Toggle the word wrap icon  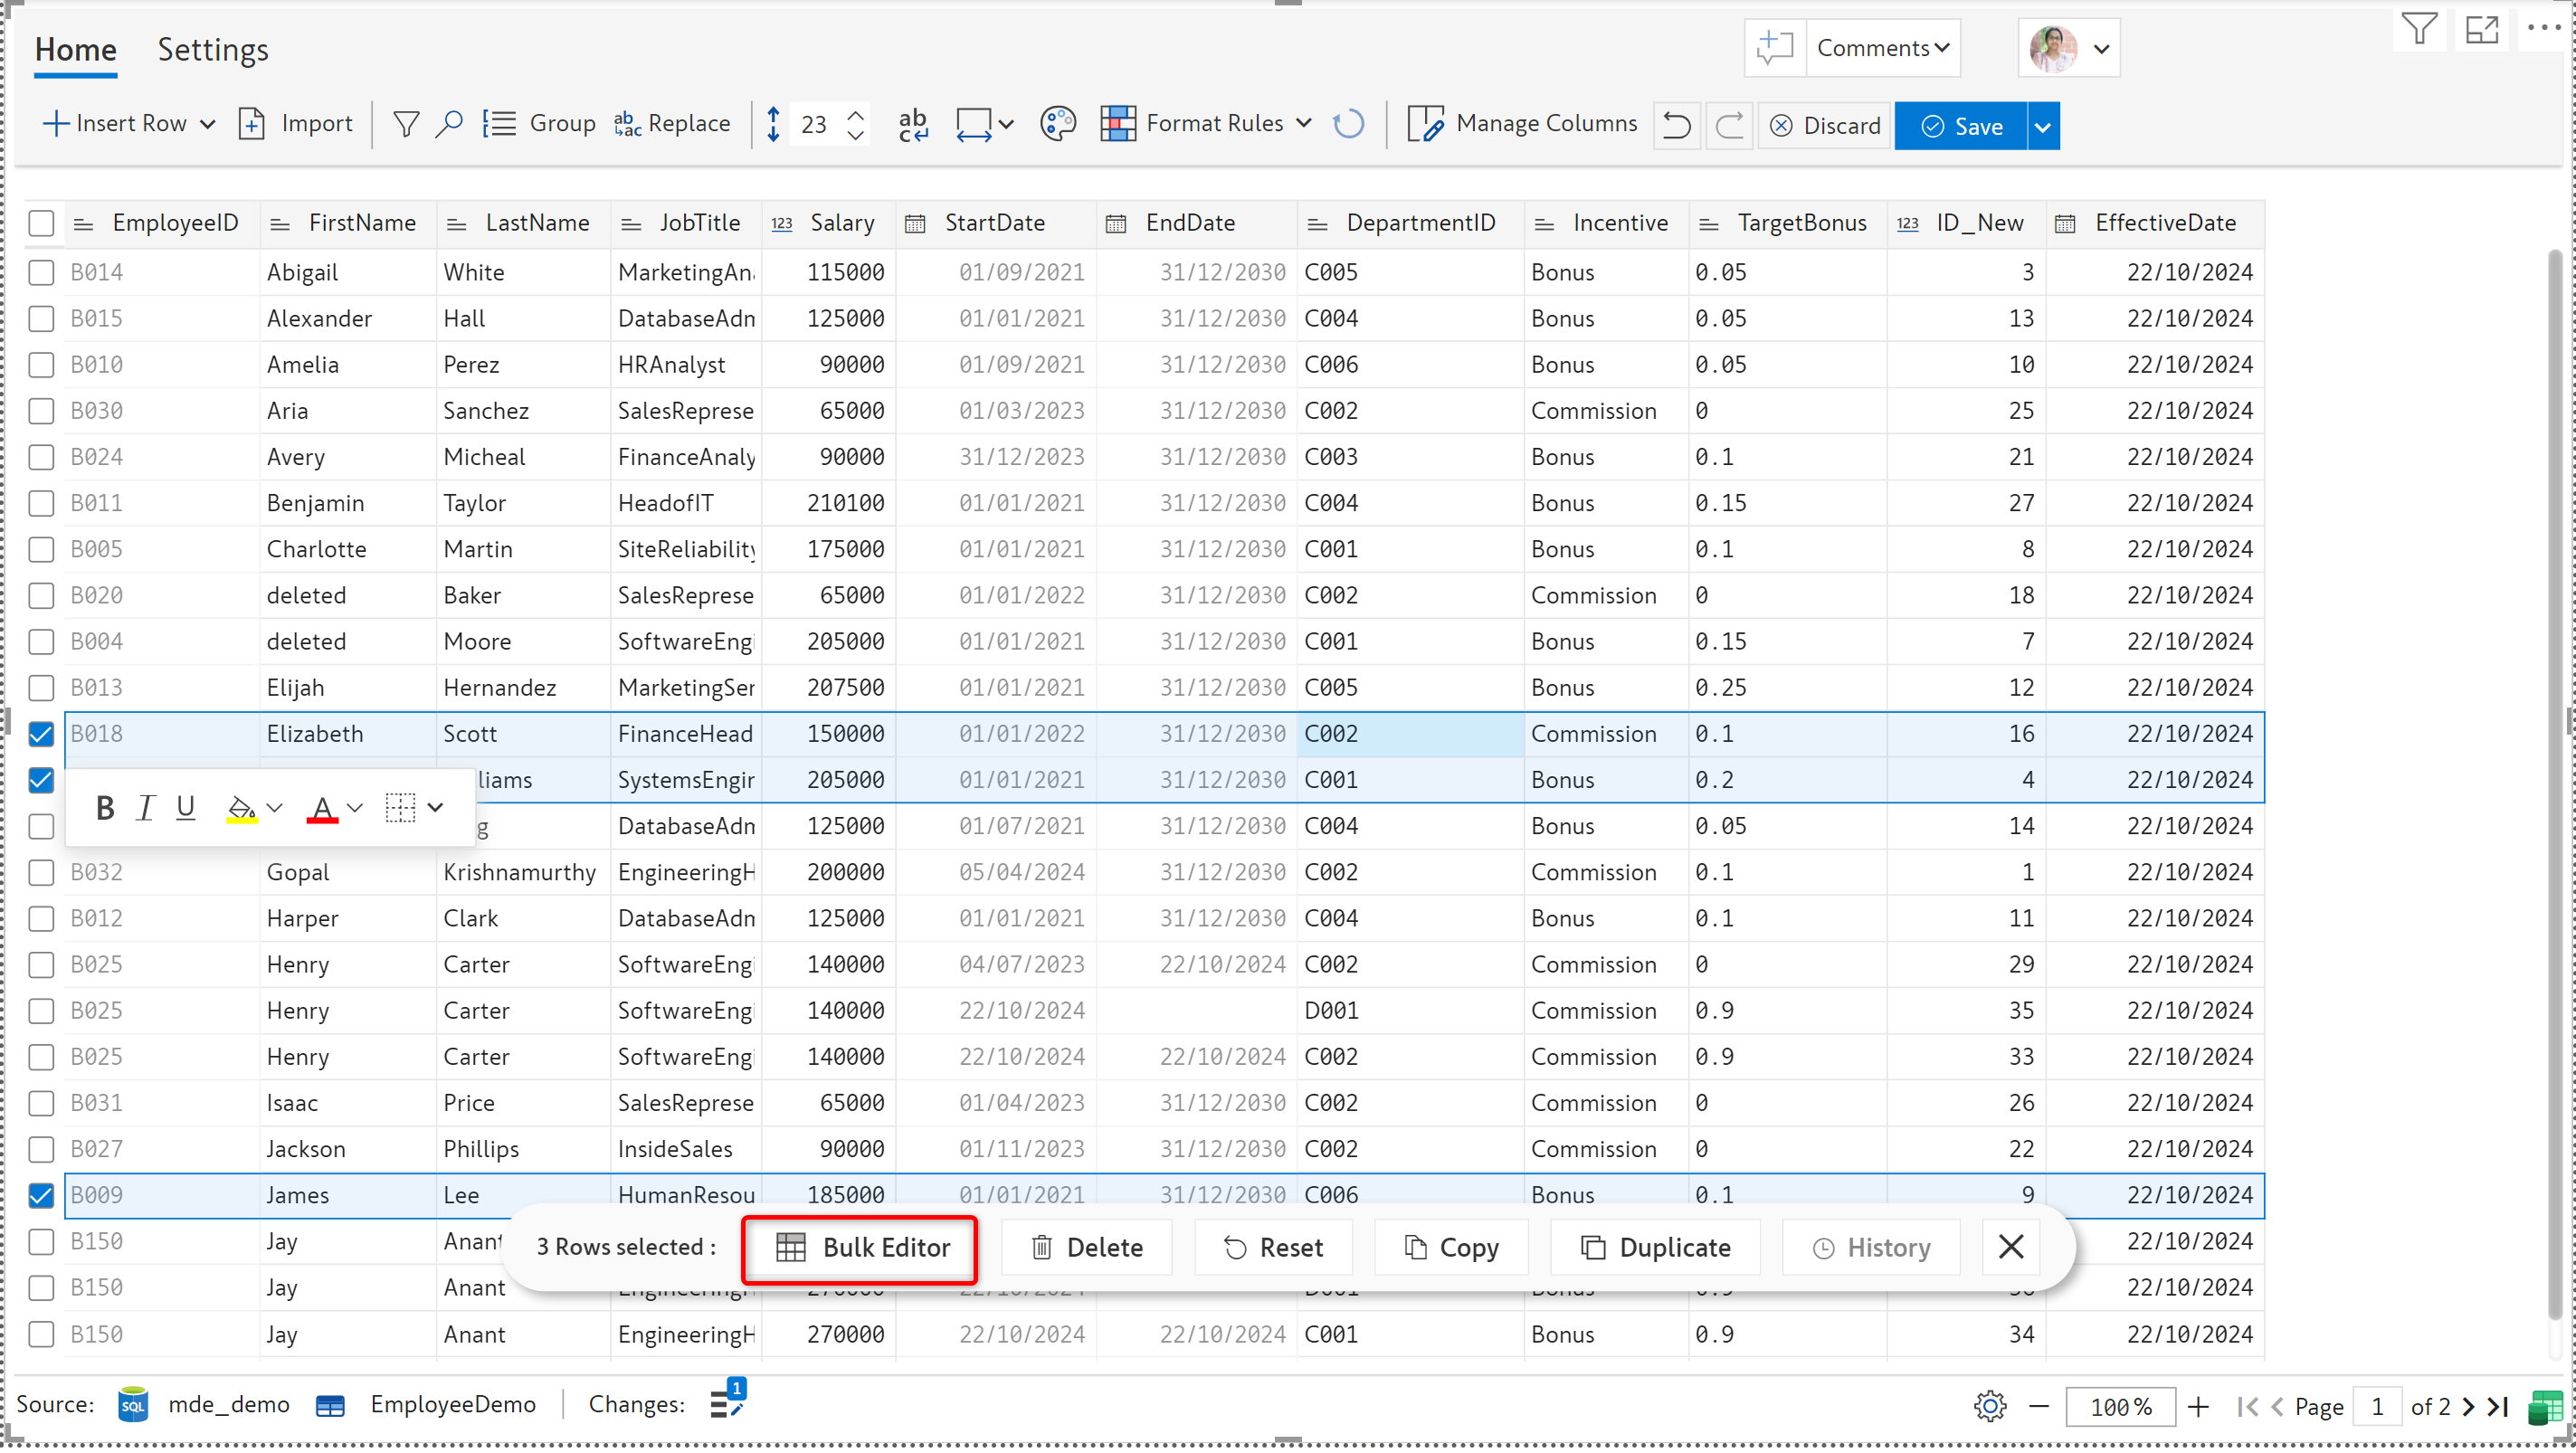pyautogui.click(x=912, y=124)
